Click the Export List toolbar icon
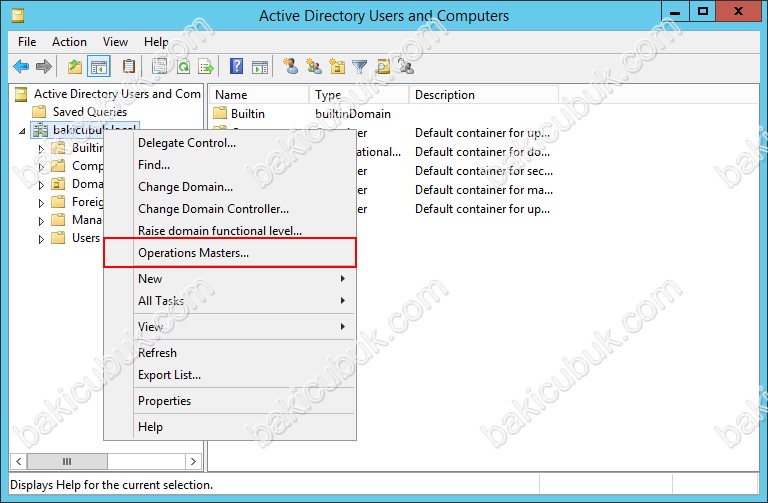Screen dimensions: 768x503 pyautogui.click(x=206, y=66)
